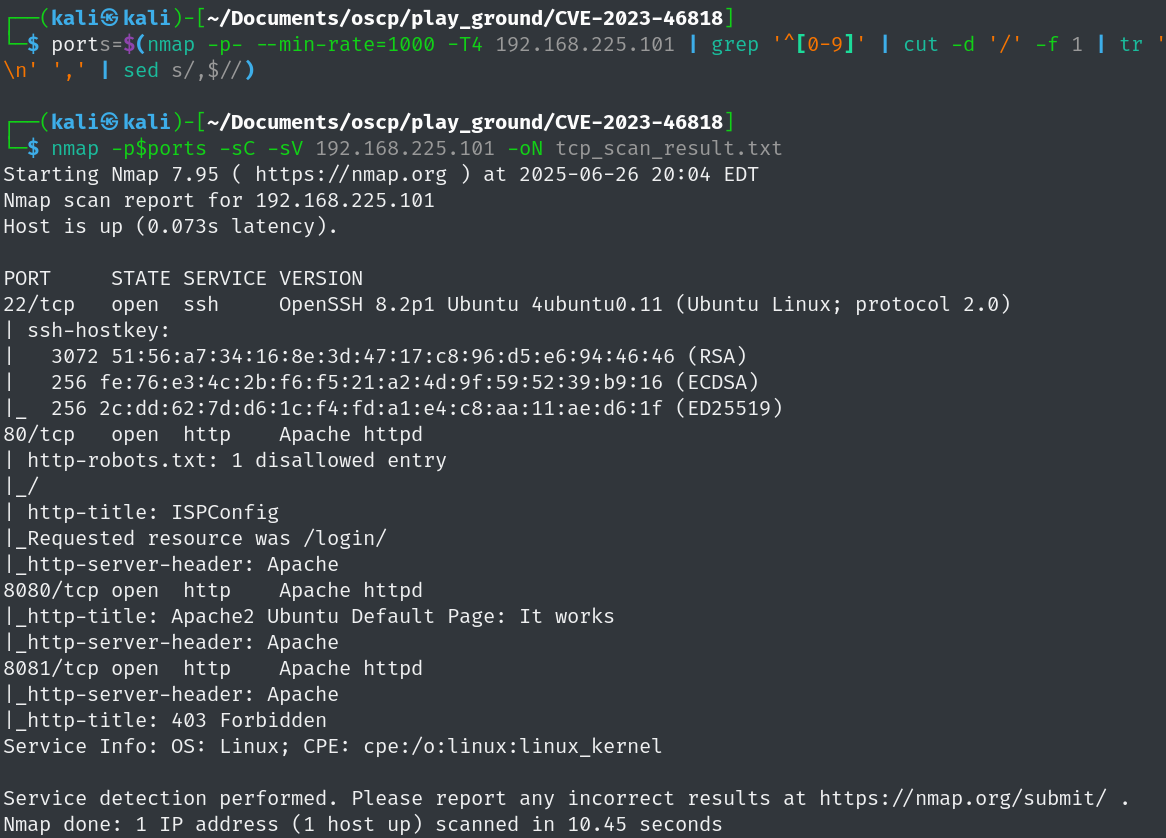Click the Kali skull icon in second prompt
Image resolution: width=1166 pixels, height=838 pixels.
[109, 122]
